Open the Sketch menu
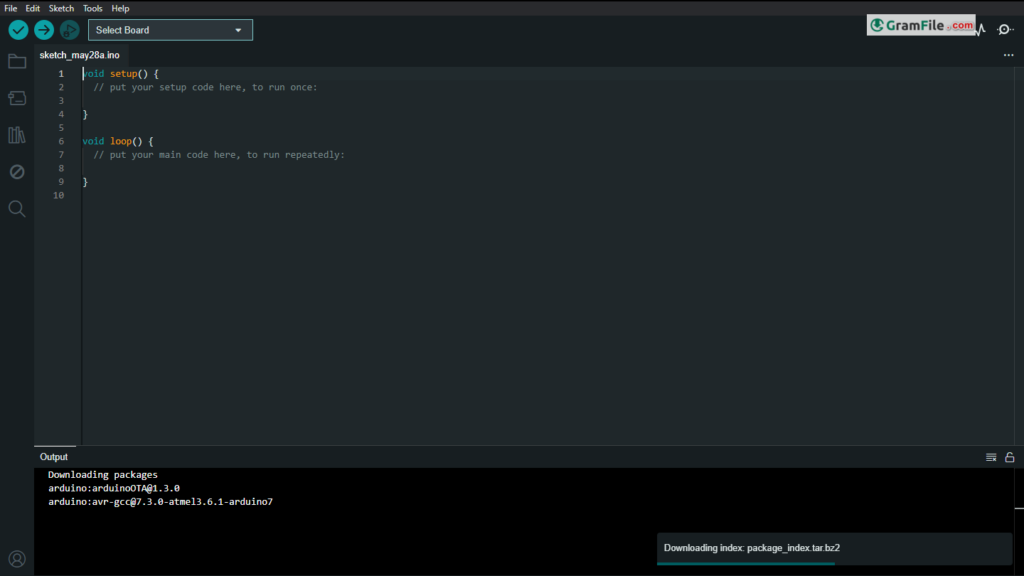Screen dimensions: 1024x576 tap(62, 8)
